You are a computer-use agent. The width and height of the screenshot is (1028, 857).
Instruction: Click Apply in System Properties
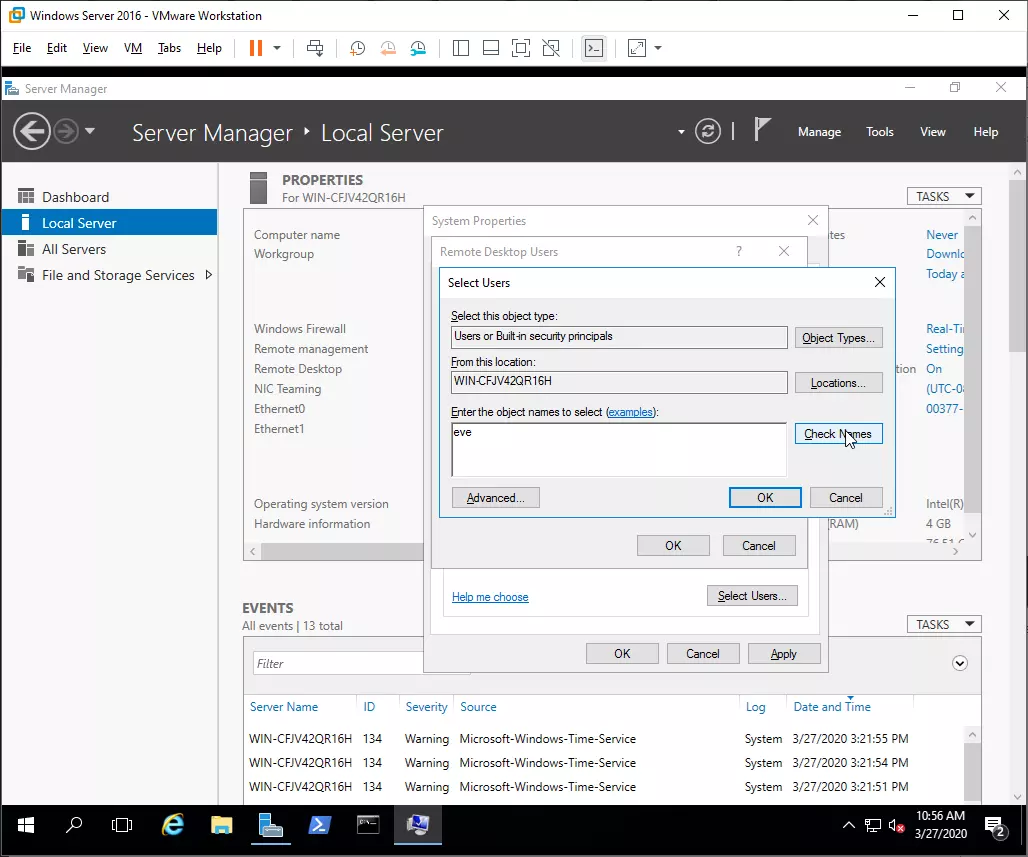[x=784, y=654]
